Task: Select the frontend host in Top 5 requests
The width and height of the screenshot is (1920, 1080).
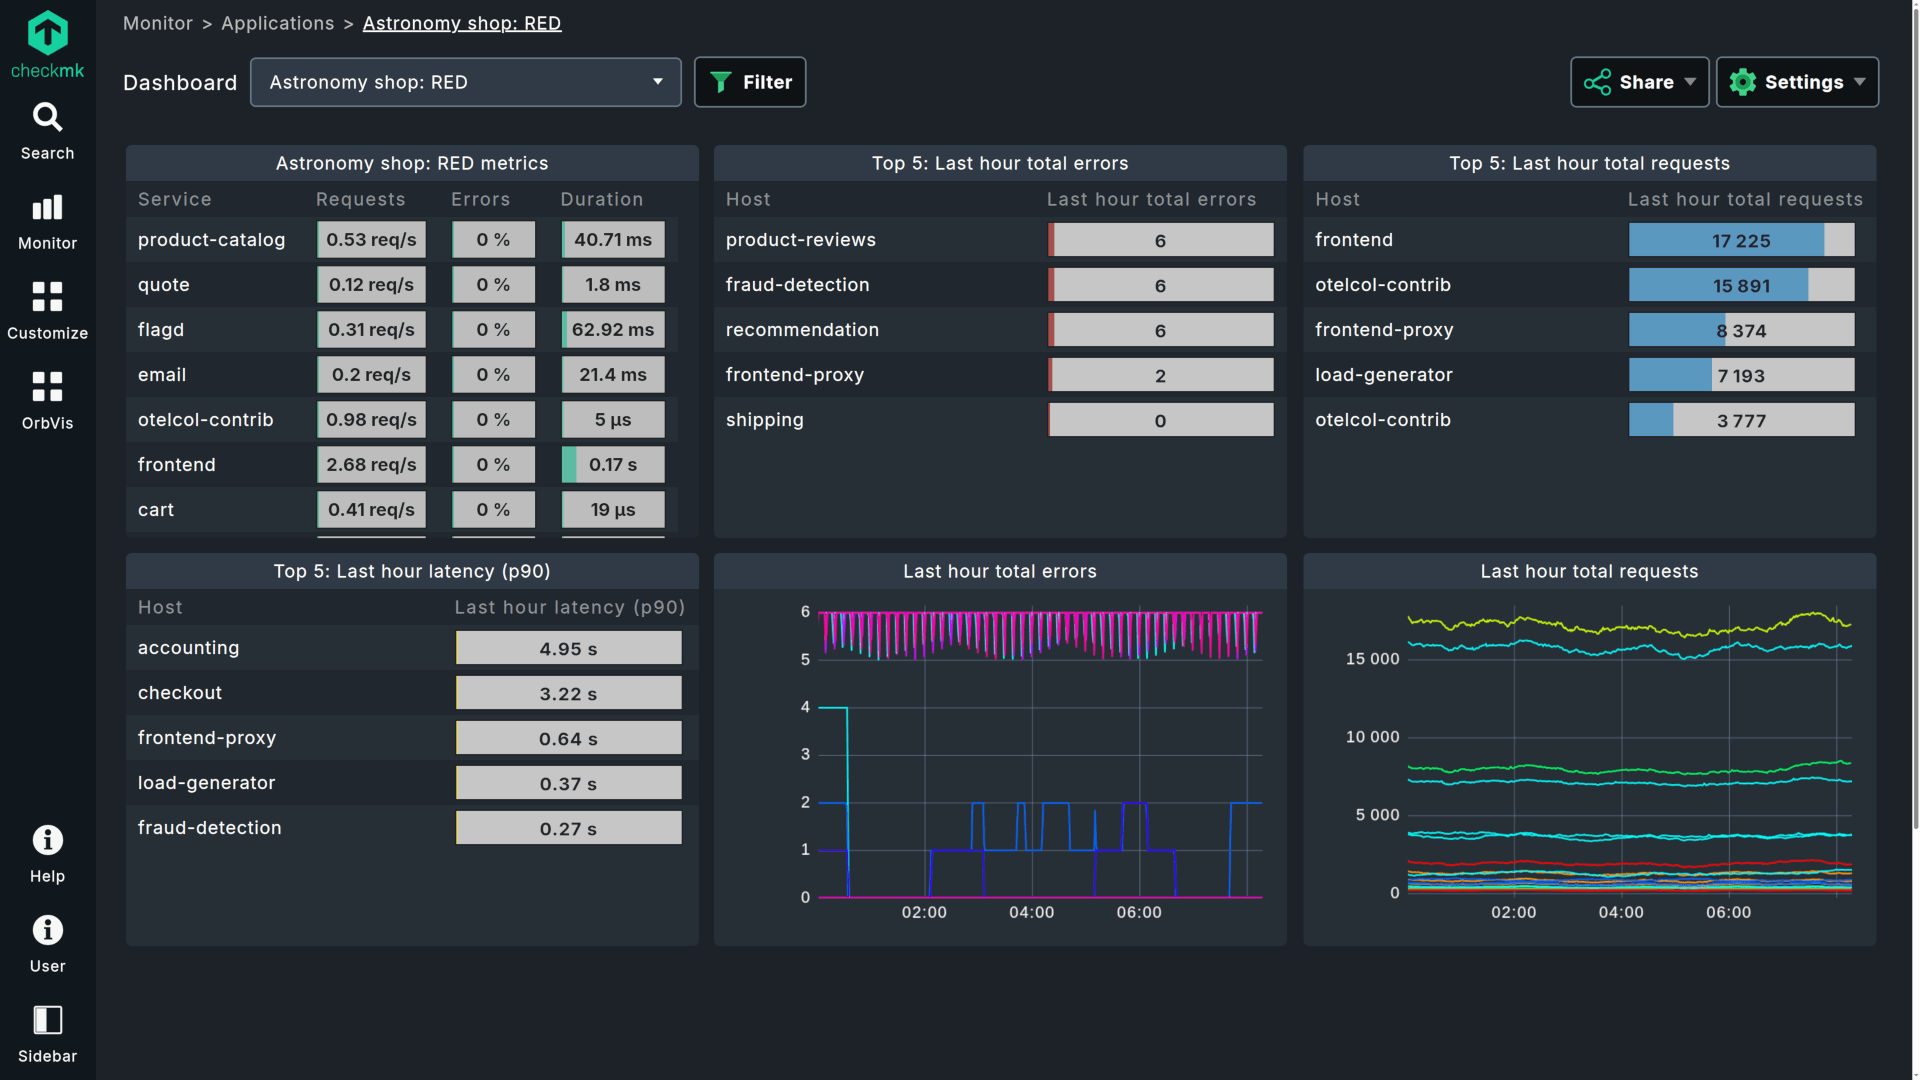Action: (x=1354, y=240)
